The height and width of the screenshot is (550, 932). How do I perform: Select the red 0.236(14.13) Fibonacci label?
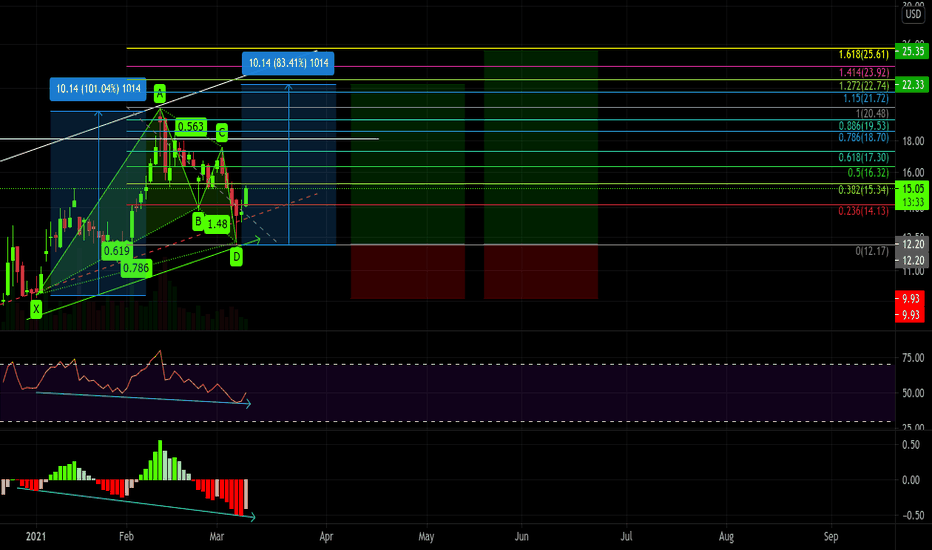[x=863, y=211]
